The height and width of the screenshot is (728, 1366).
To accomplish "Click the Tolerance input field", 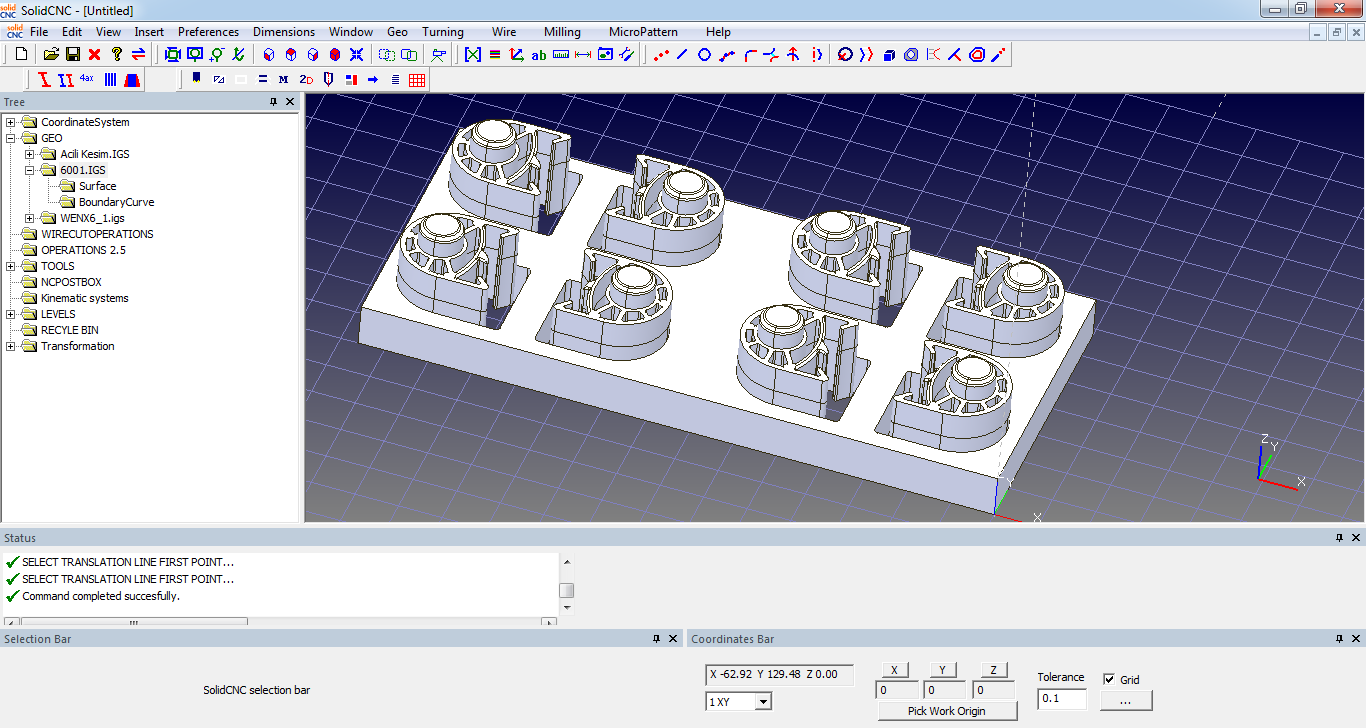I will pyautogui.click(x=1061, y=699).
